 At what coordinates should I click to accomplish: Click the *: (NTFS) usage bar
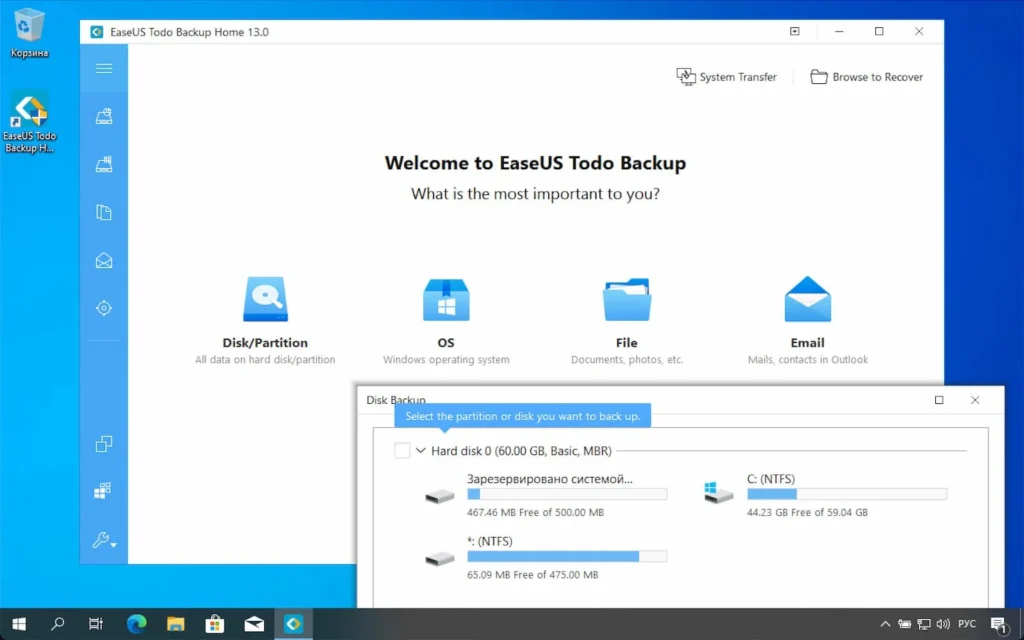click(567, 556)
